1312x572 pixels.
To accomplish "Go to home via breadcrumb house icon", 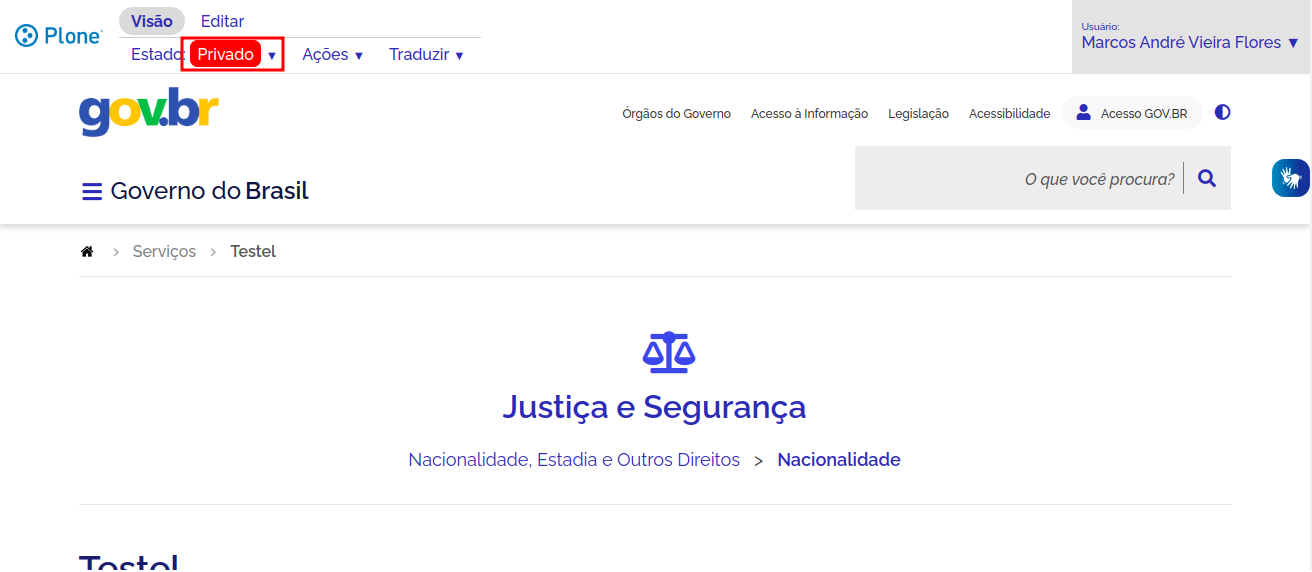I will click(87, 251).
